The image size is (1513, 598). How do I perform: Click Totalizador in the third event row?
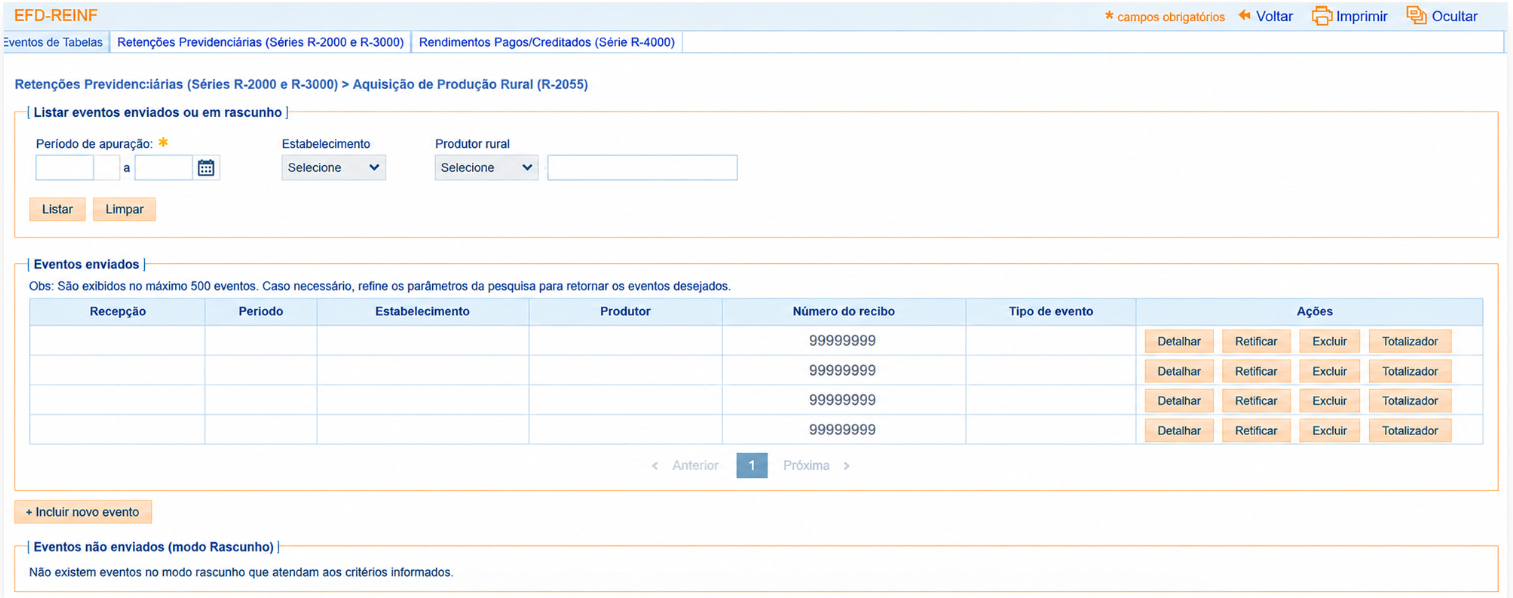tap(1410, 401)
